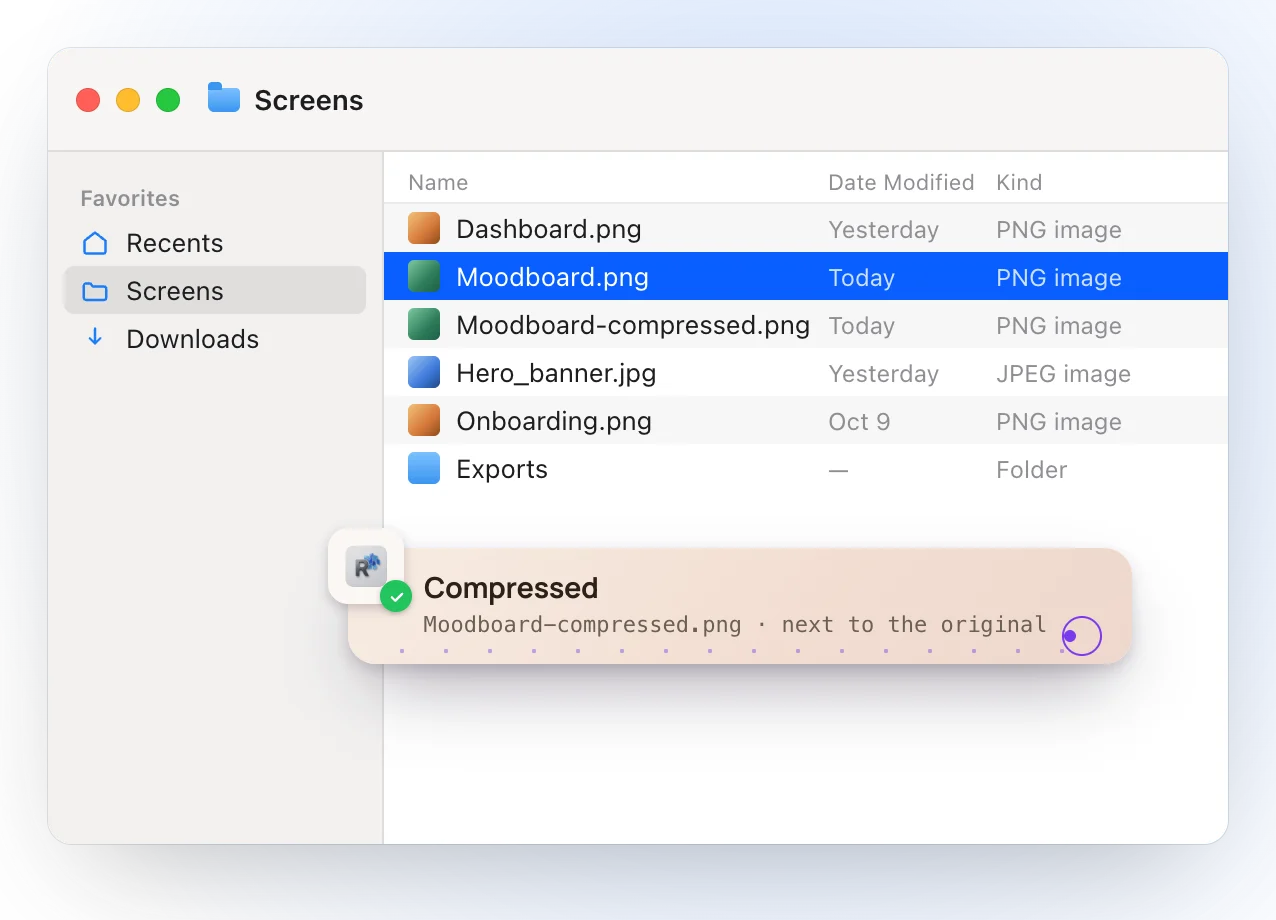The width and height of the screenshot is (1276, 920).
Task: Select the Dashboard.png file name
Action: click(549, 229)
